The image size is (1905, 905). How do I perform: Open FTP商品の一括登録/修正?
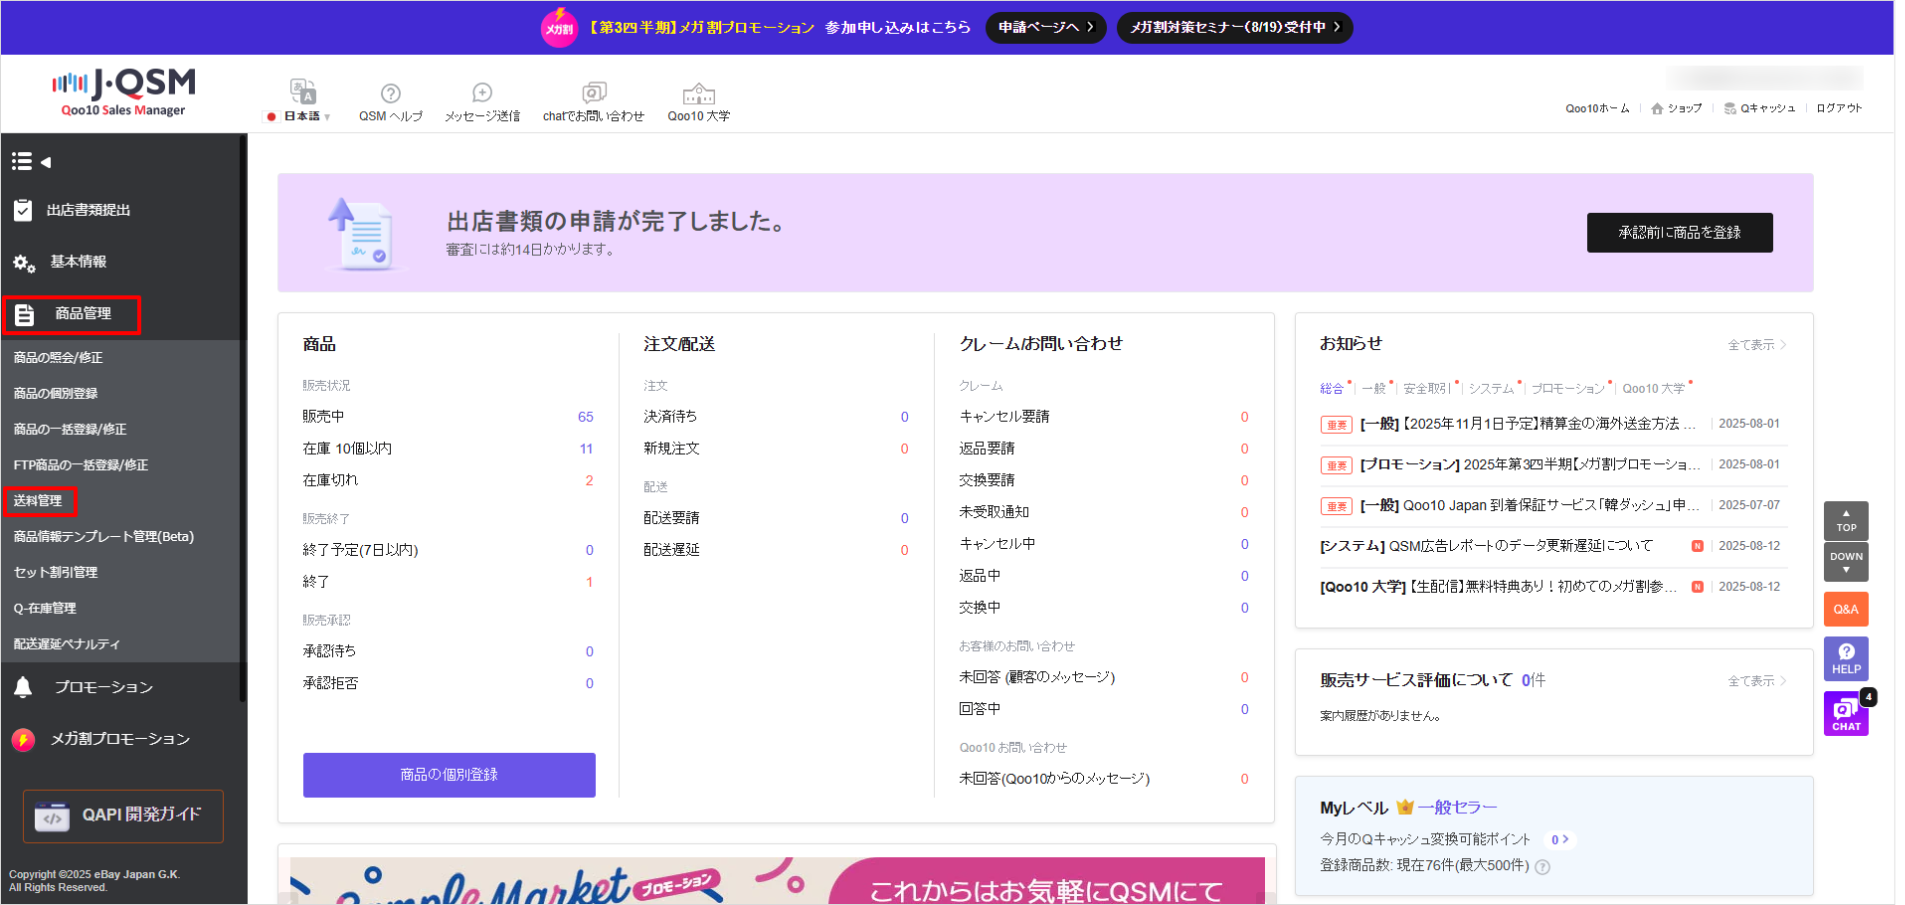[80, 465]
